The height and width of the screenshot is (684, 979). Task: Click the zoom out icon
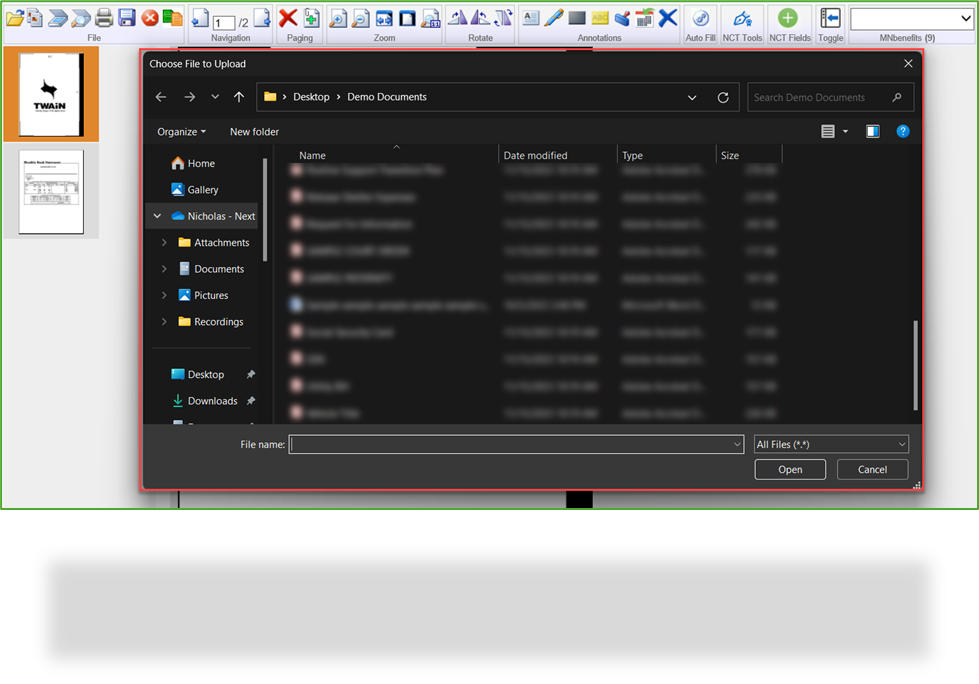[x=360, y=19]
